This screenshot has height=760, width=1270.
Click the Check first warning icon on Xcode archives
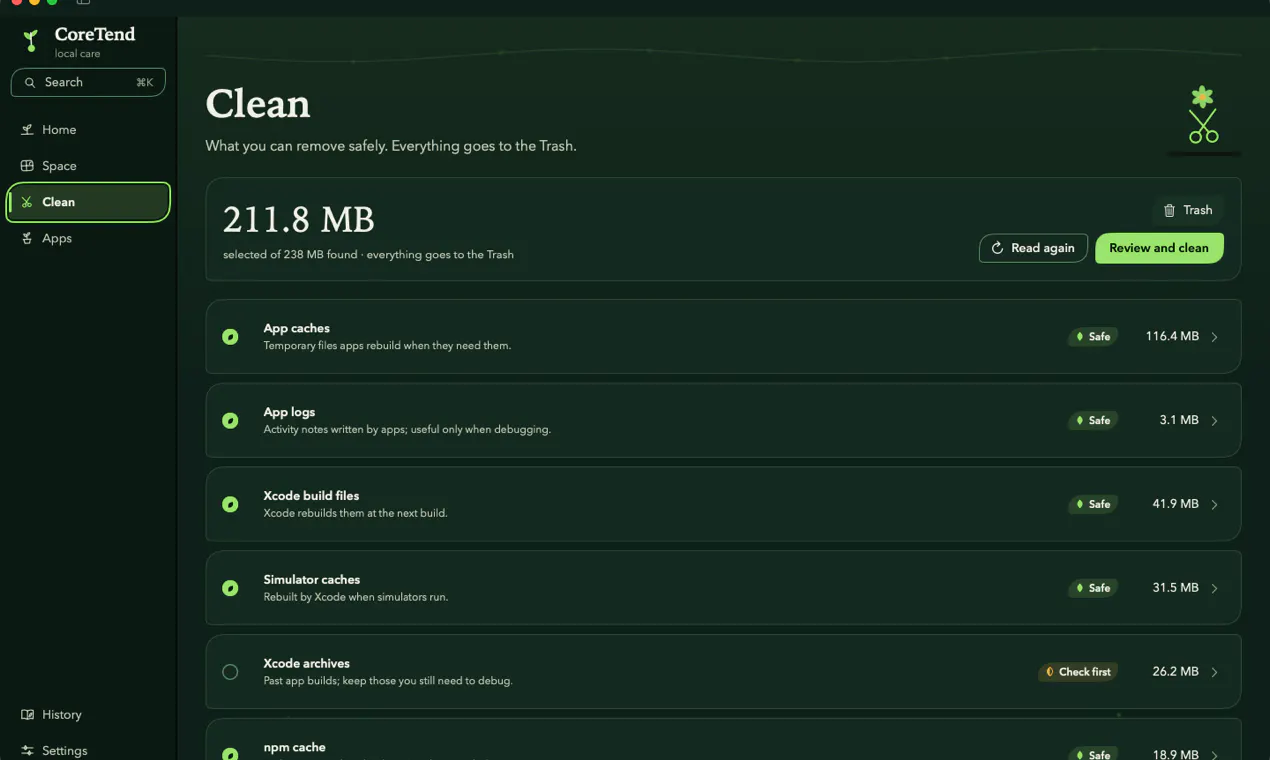(1049, 672)
